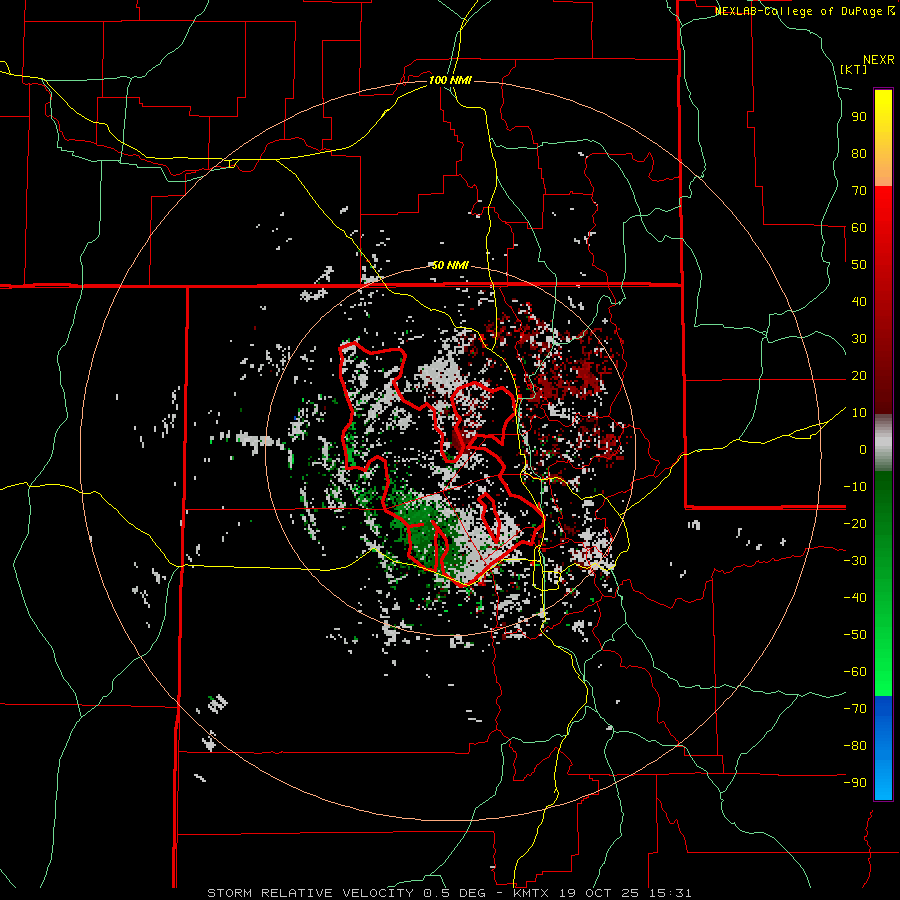Click the -60 scale value
The height and width of the screenshot is (900, 900).
(x=855, y=672)
